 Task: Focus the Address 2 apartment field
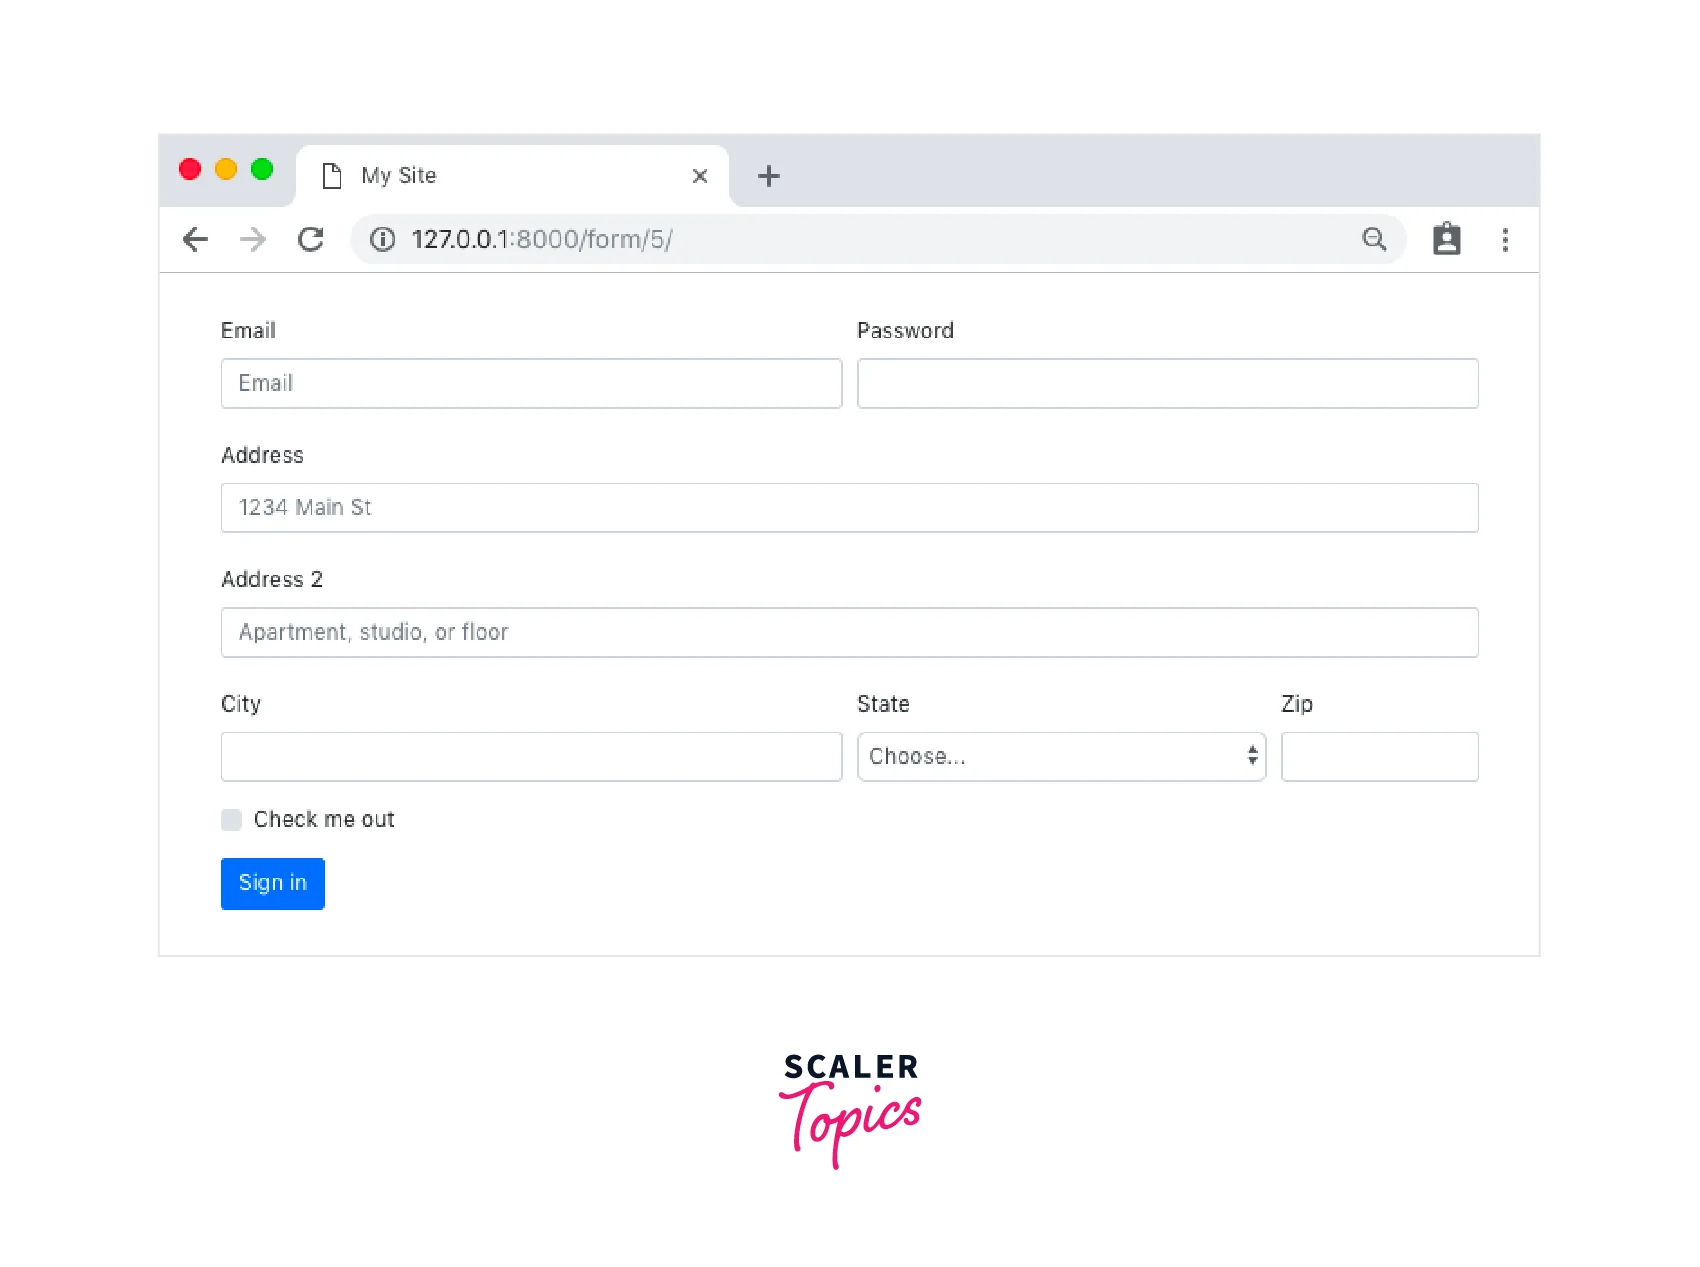click(x=849, y=633)
